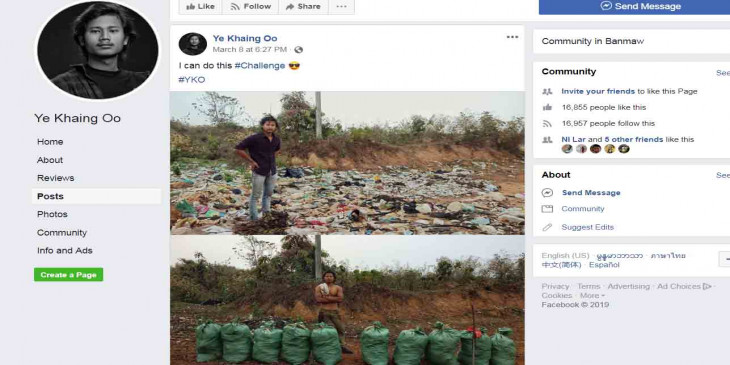The width and height of the screenshot is (730, 365).
Task: Click the Messenger icon in About section
Action: click(x=547, y=193)
